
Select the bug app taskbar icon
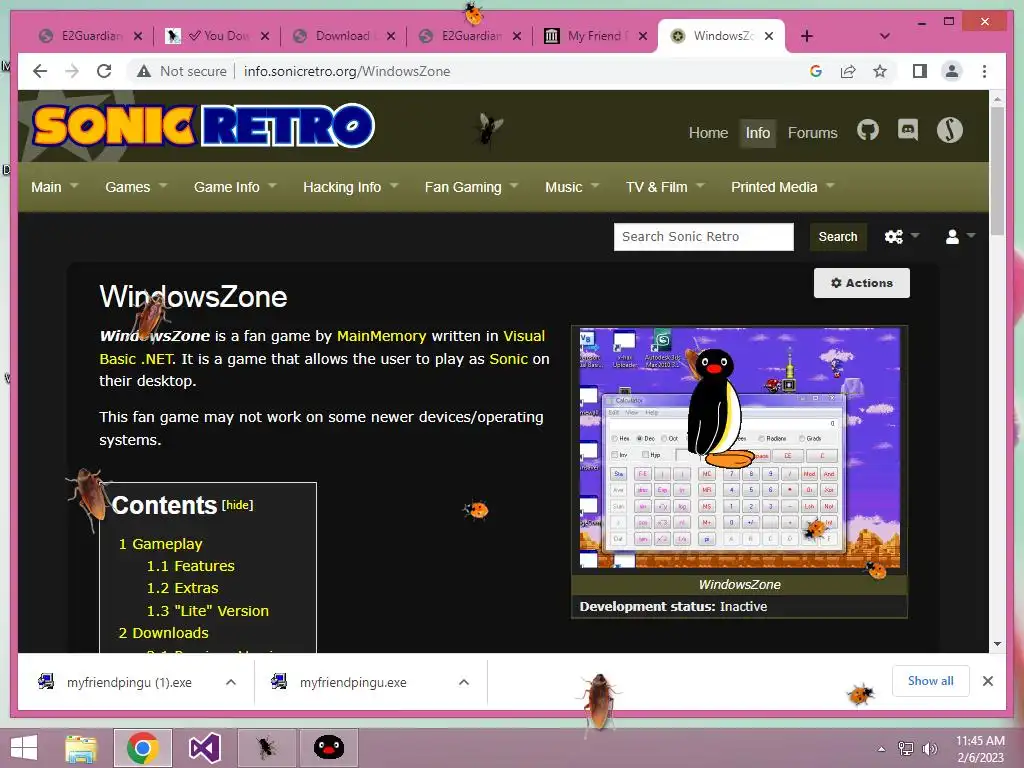pos(266,748)
